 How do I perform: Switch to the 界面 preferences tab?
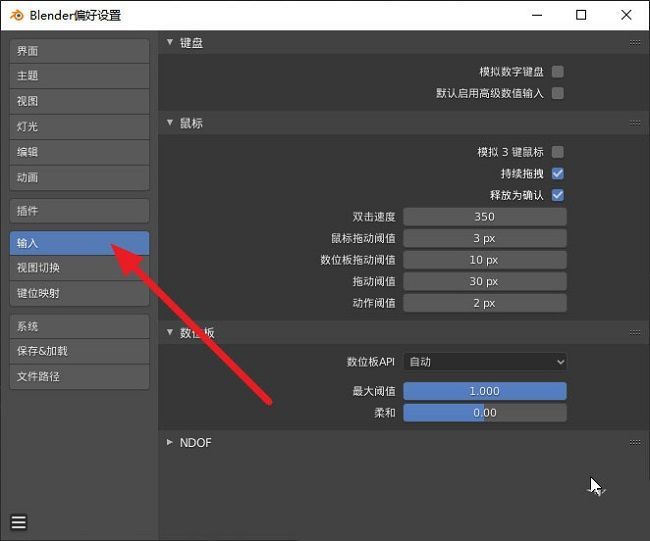tap(79, 51)
